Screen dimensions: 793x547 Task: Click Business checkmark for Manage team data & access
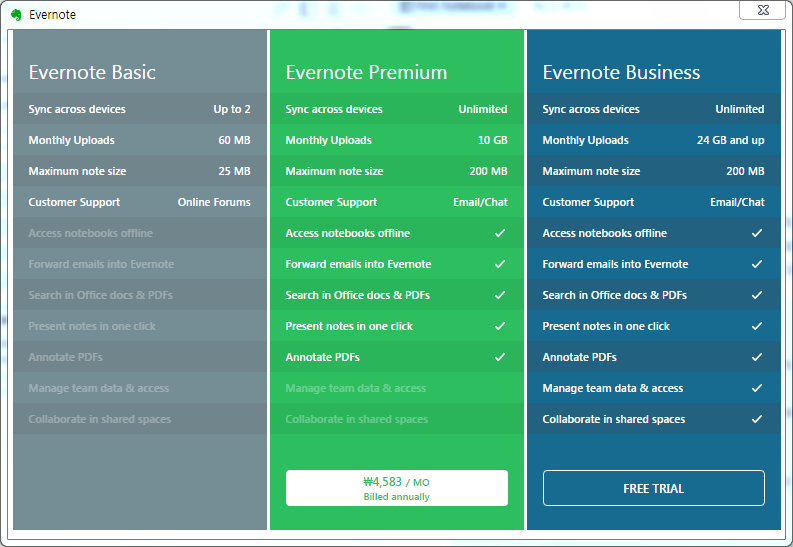[x=757, y=388]
